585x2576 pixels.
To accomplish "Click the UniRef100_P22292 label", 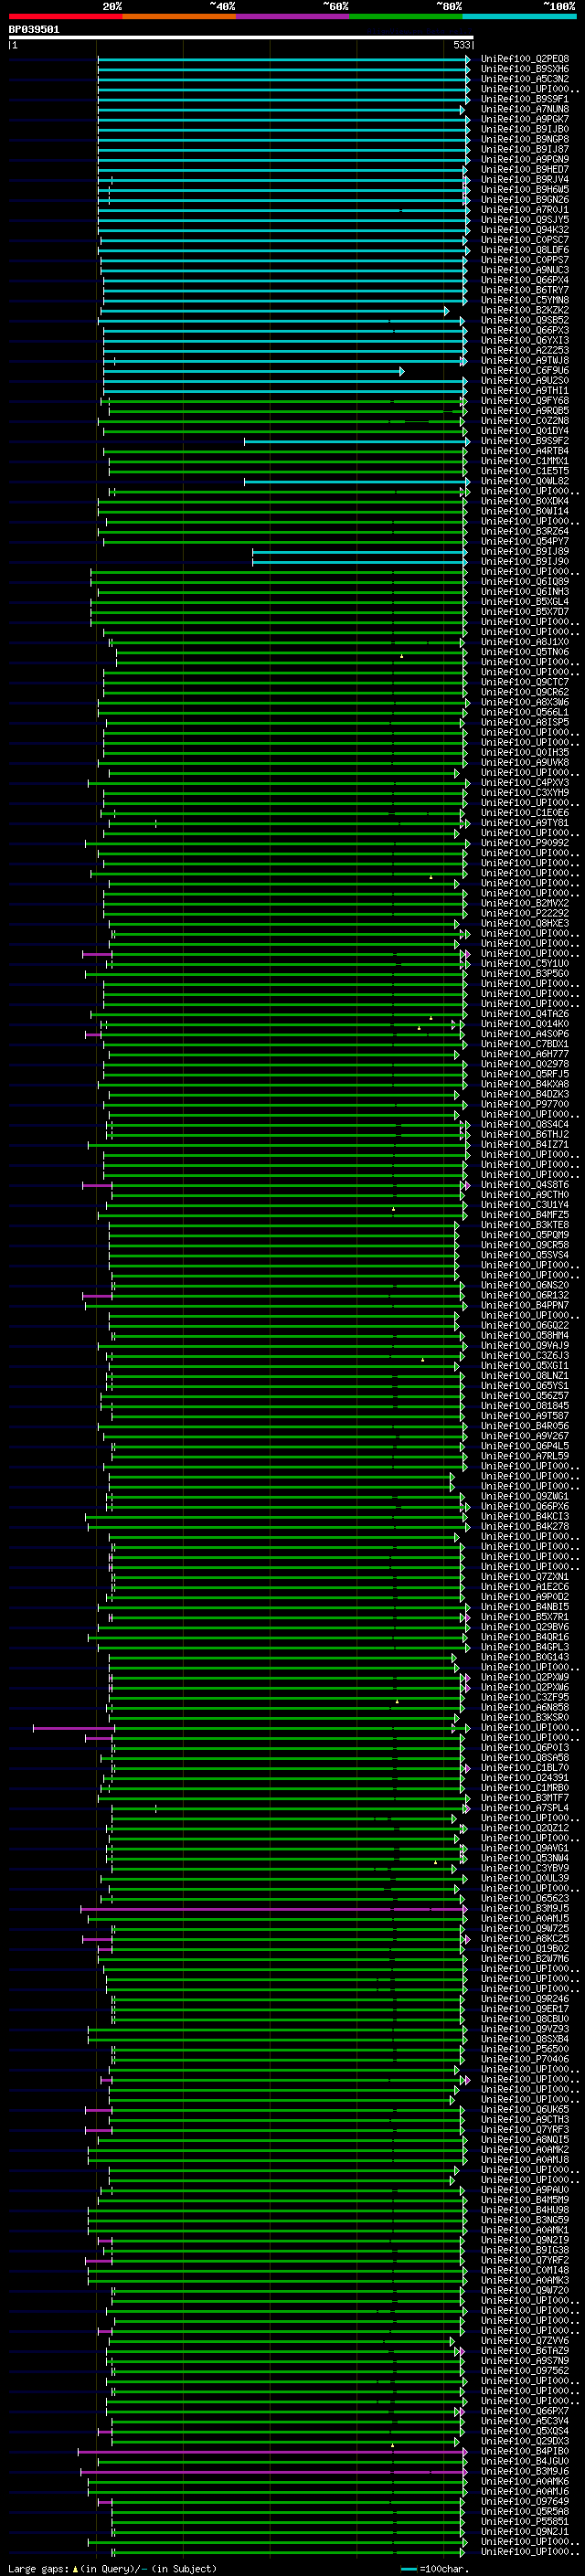I will pos(525,913).
